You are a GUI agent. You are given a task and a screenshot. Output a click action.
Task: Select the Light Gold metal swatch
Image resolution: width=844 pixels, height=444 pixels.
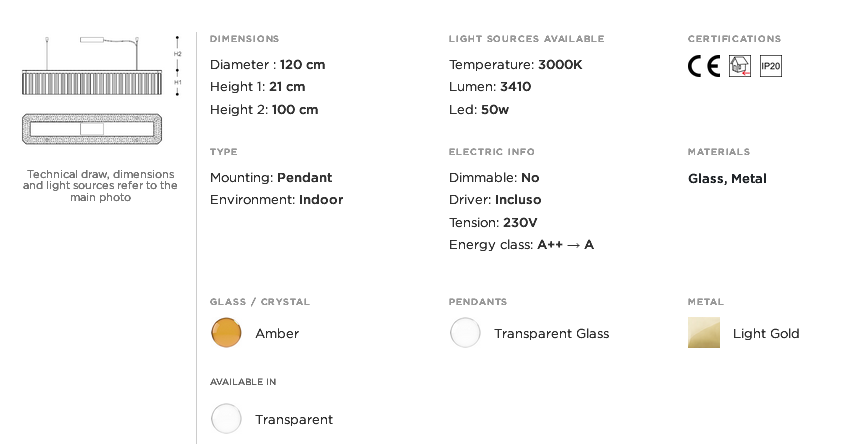click(x=704, y=333)
